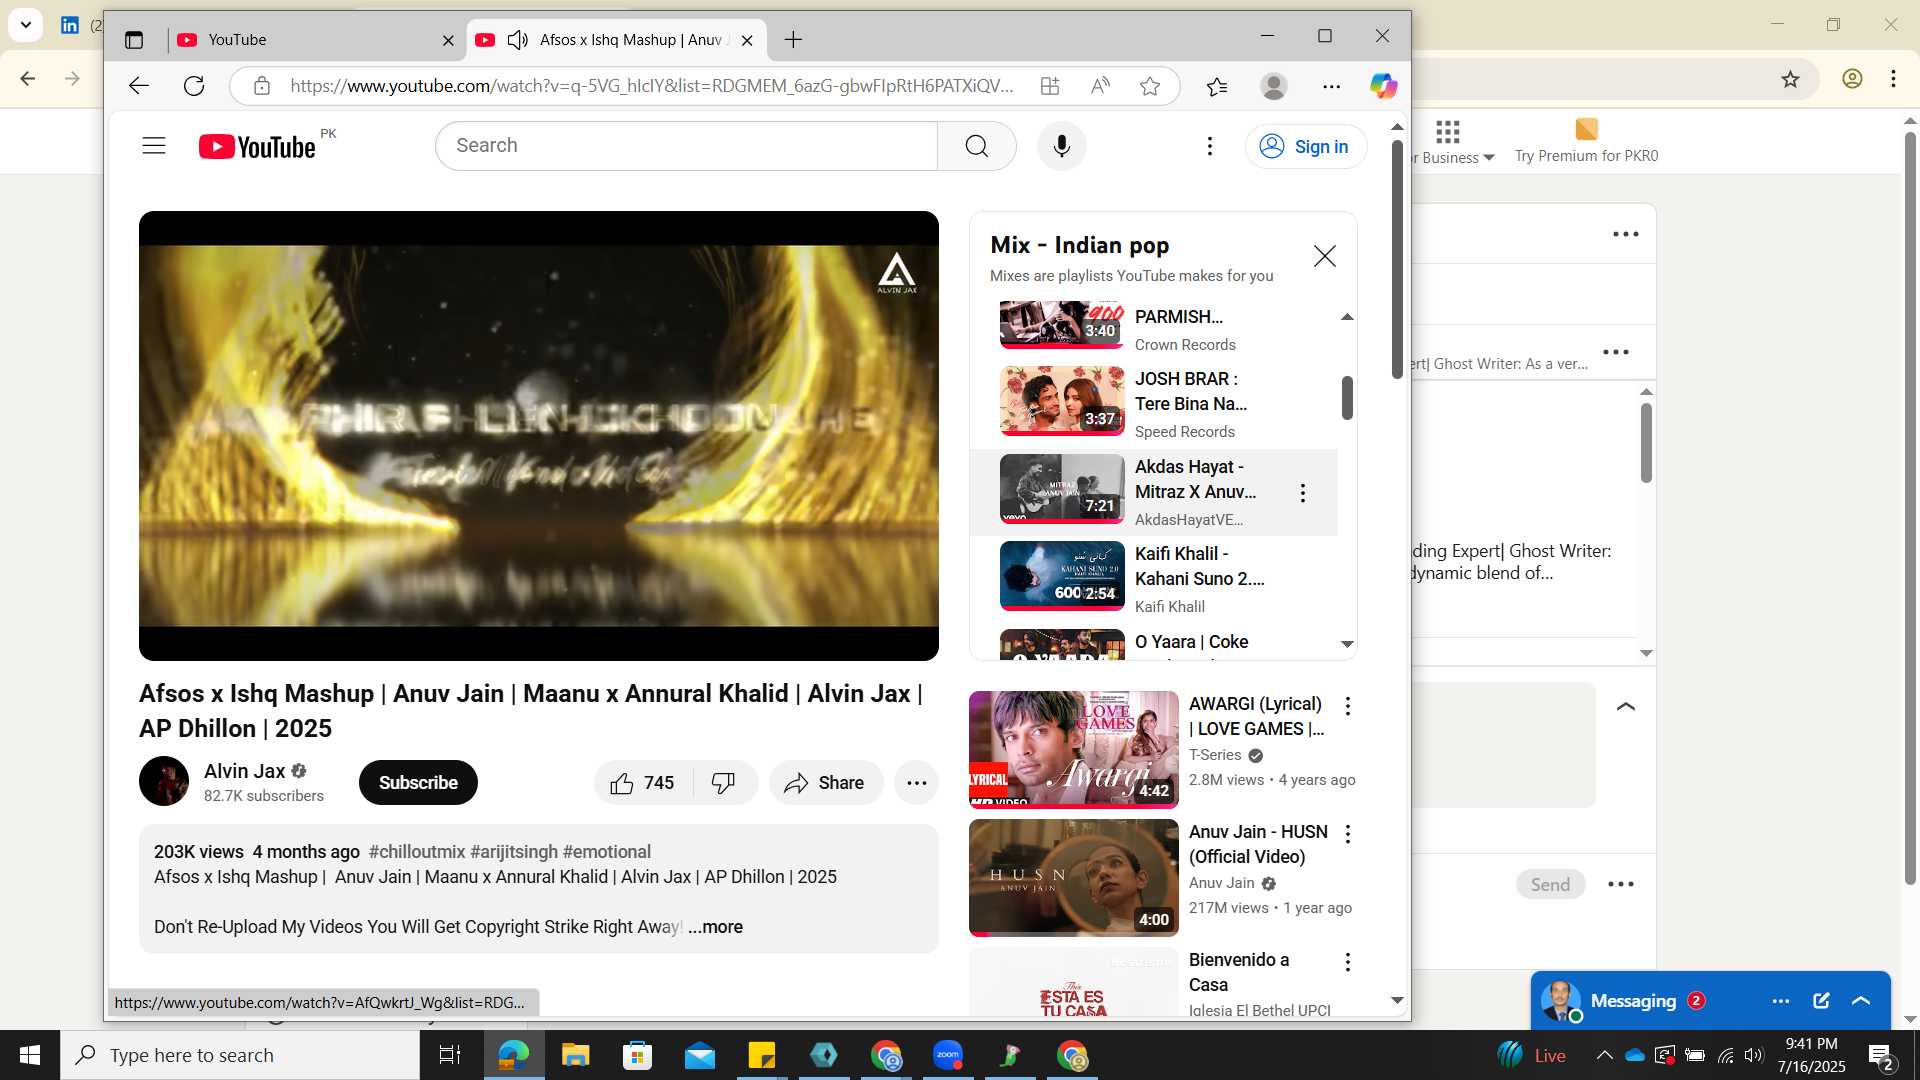Dislike the video with thumbs down
Screen dimensions: 1920x1080
[724, 783]
